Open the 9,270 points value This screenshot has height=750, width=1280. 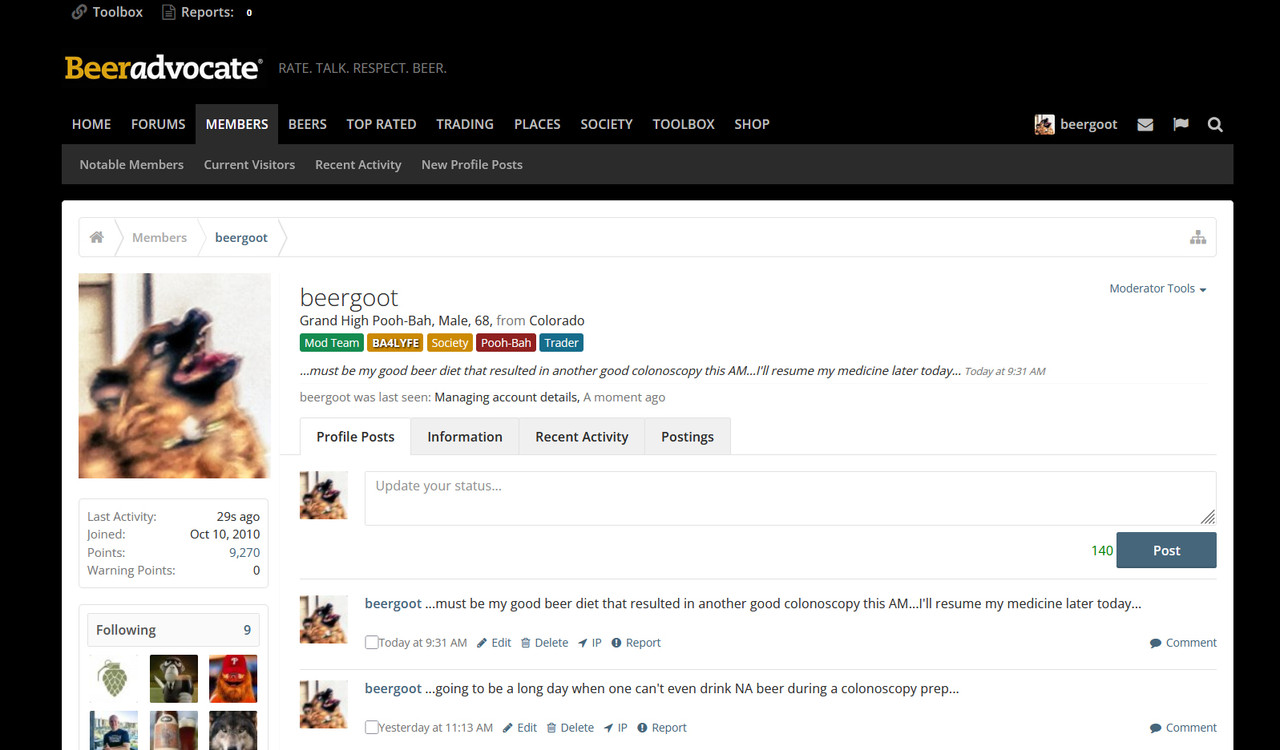244,552
